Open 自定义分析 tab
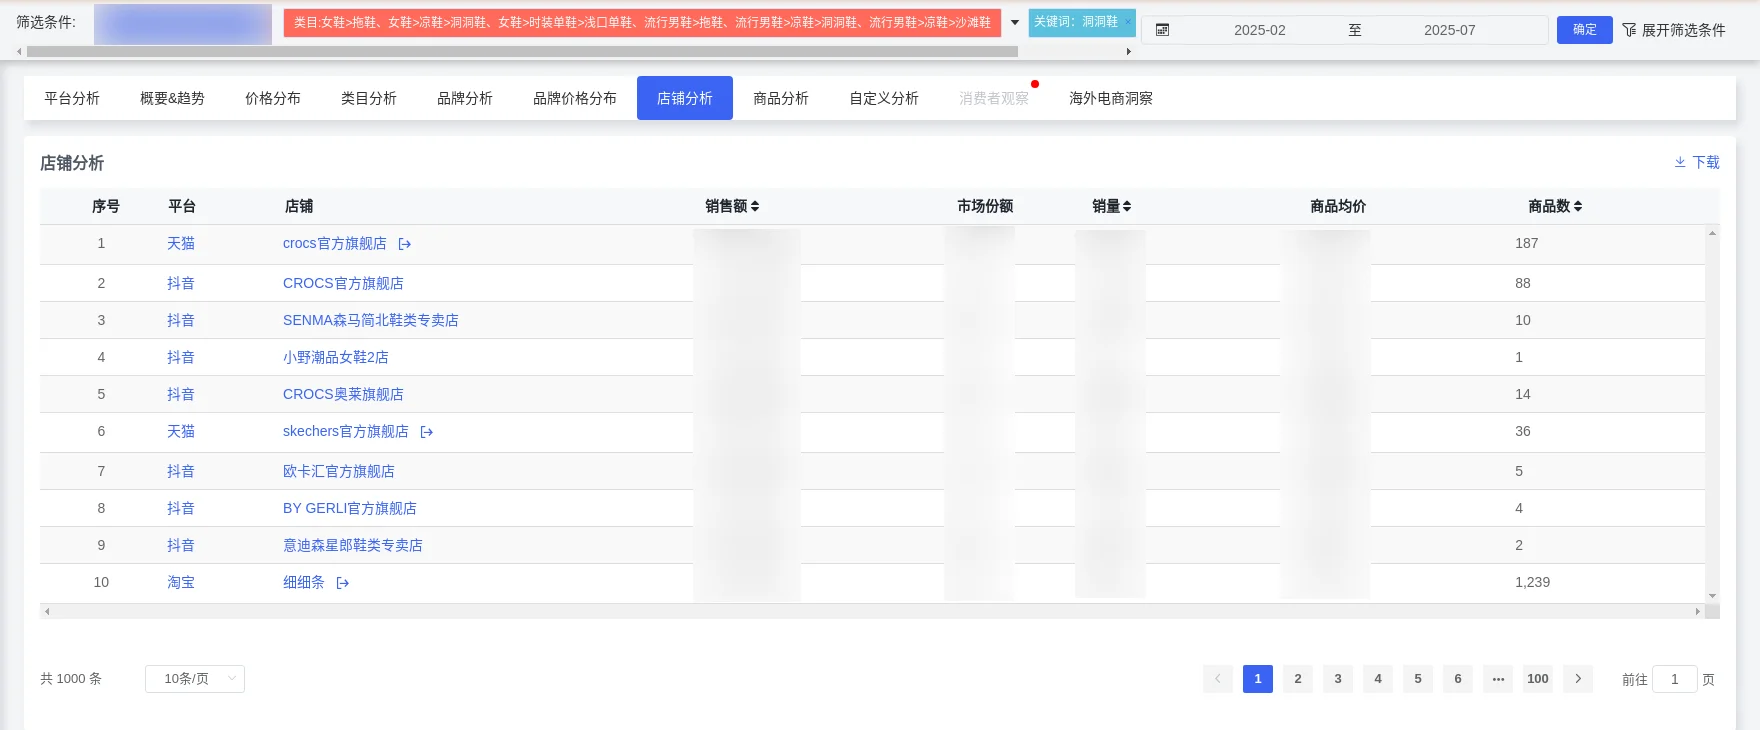This screenshot has width=1760, height=730. click(884, 98)
